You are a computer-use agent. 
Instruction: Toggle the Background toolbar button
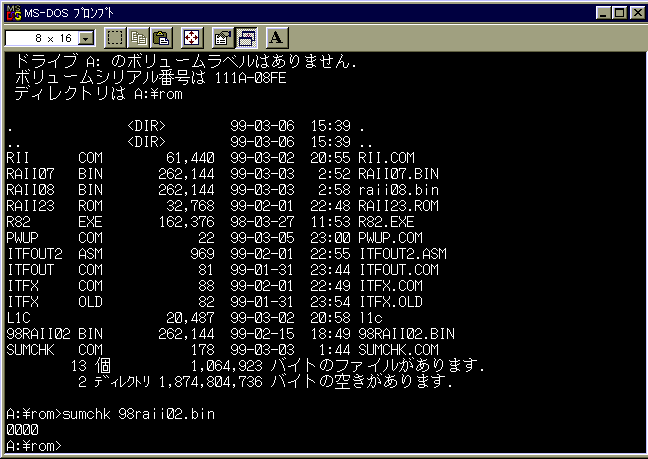[x=246, y=38]
